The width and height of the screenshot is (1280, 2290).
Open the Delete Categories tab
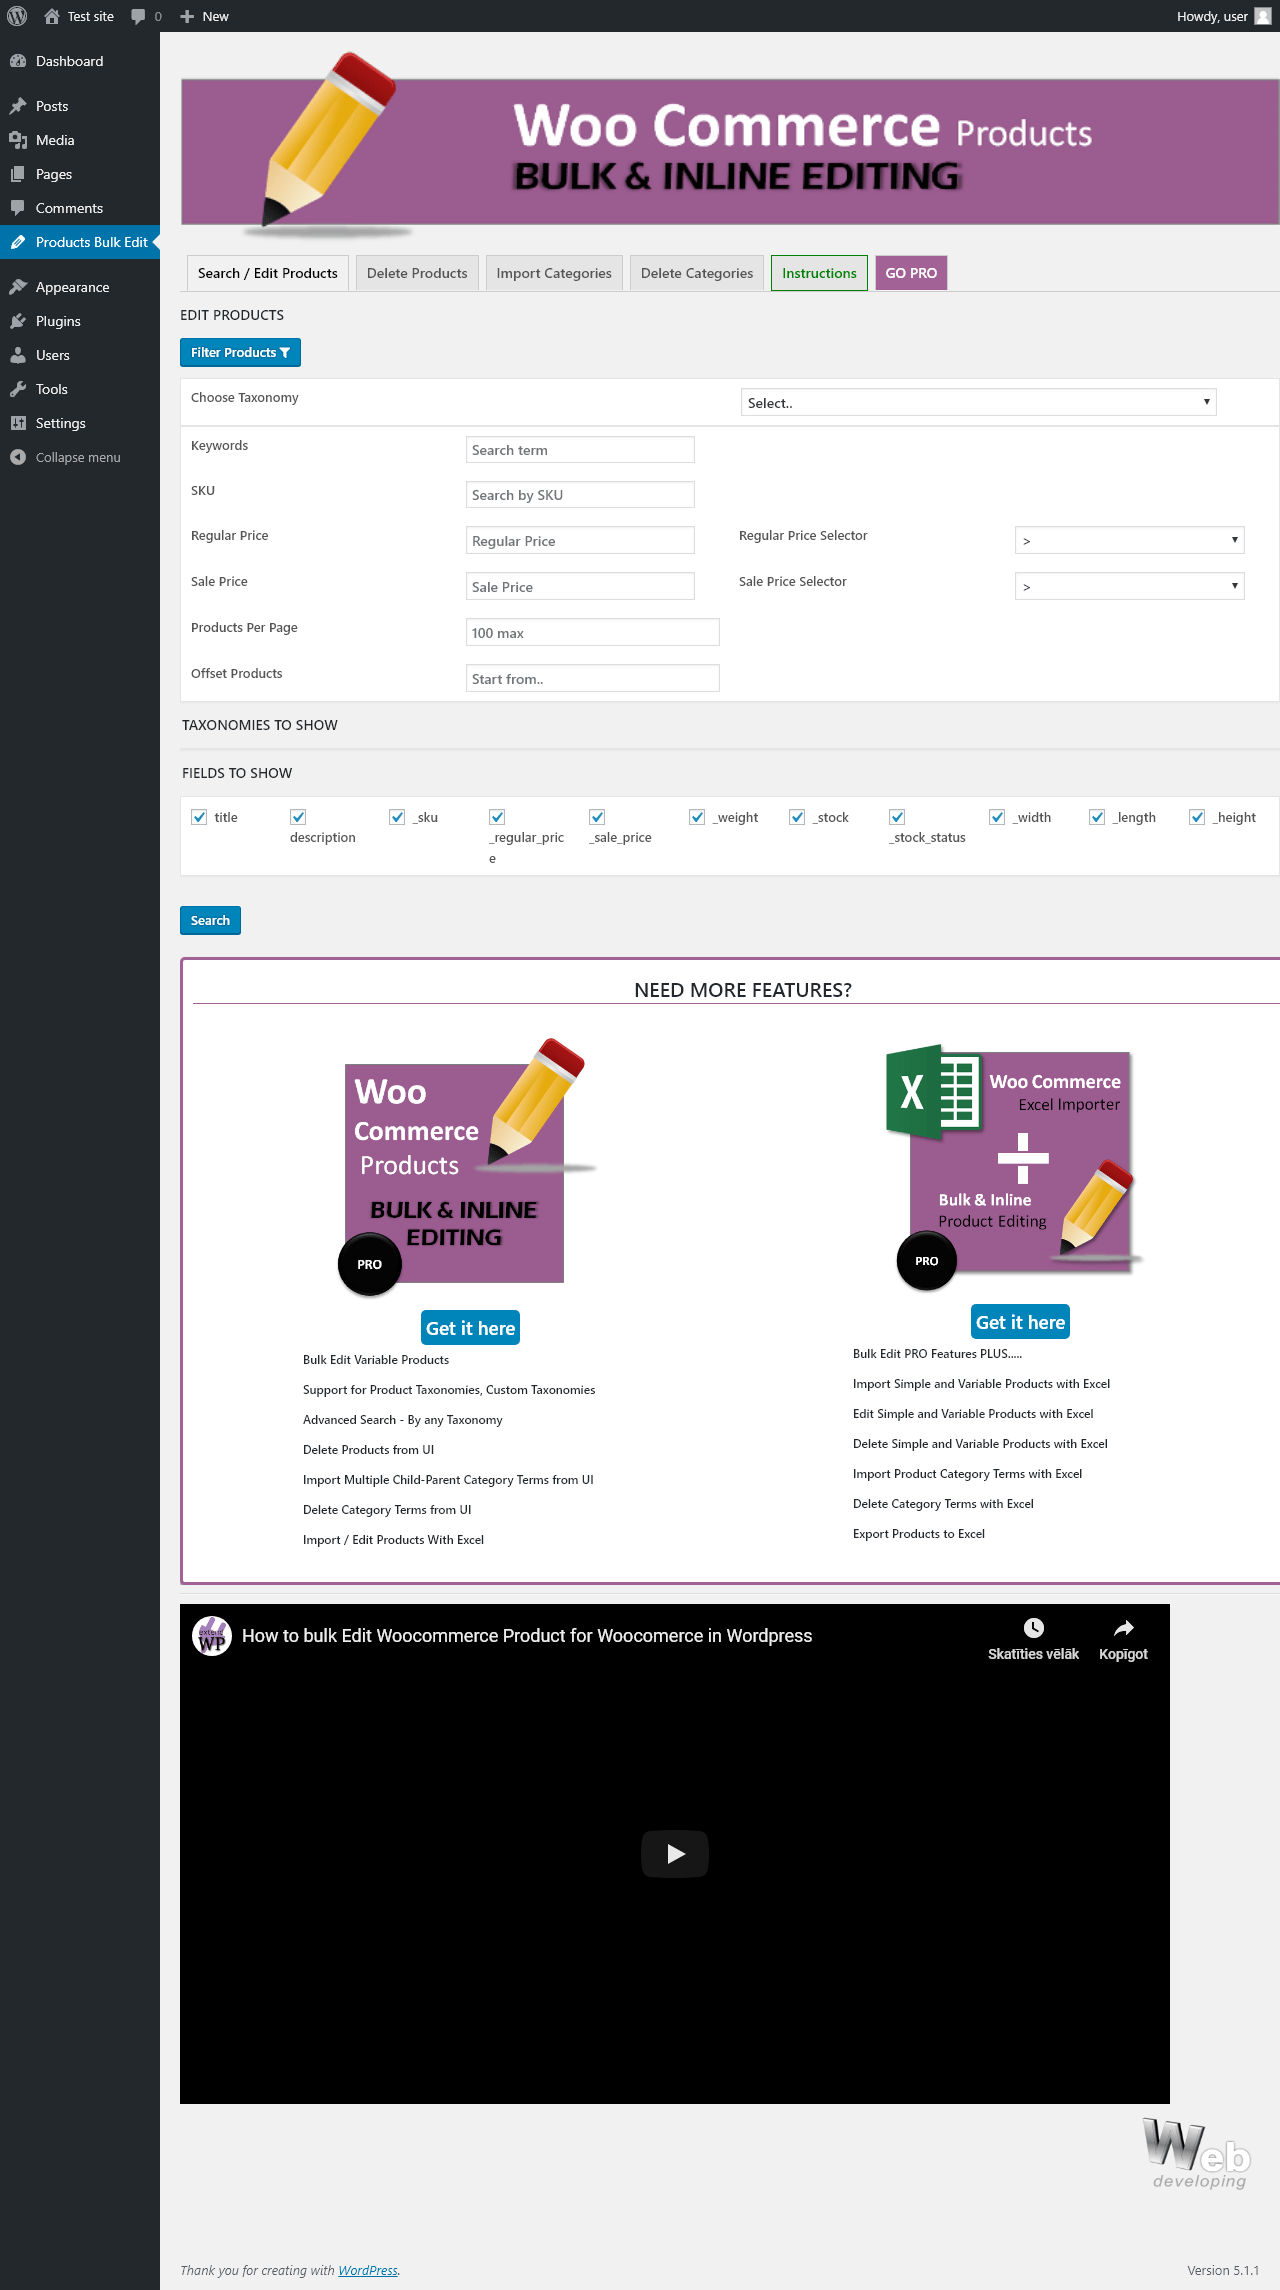click(x=697, y=273)
